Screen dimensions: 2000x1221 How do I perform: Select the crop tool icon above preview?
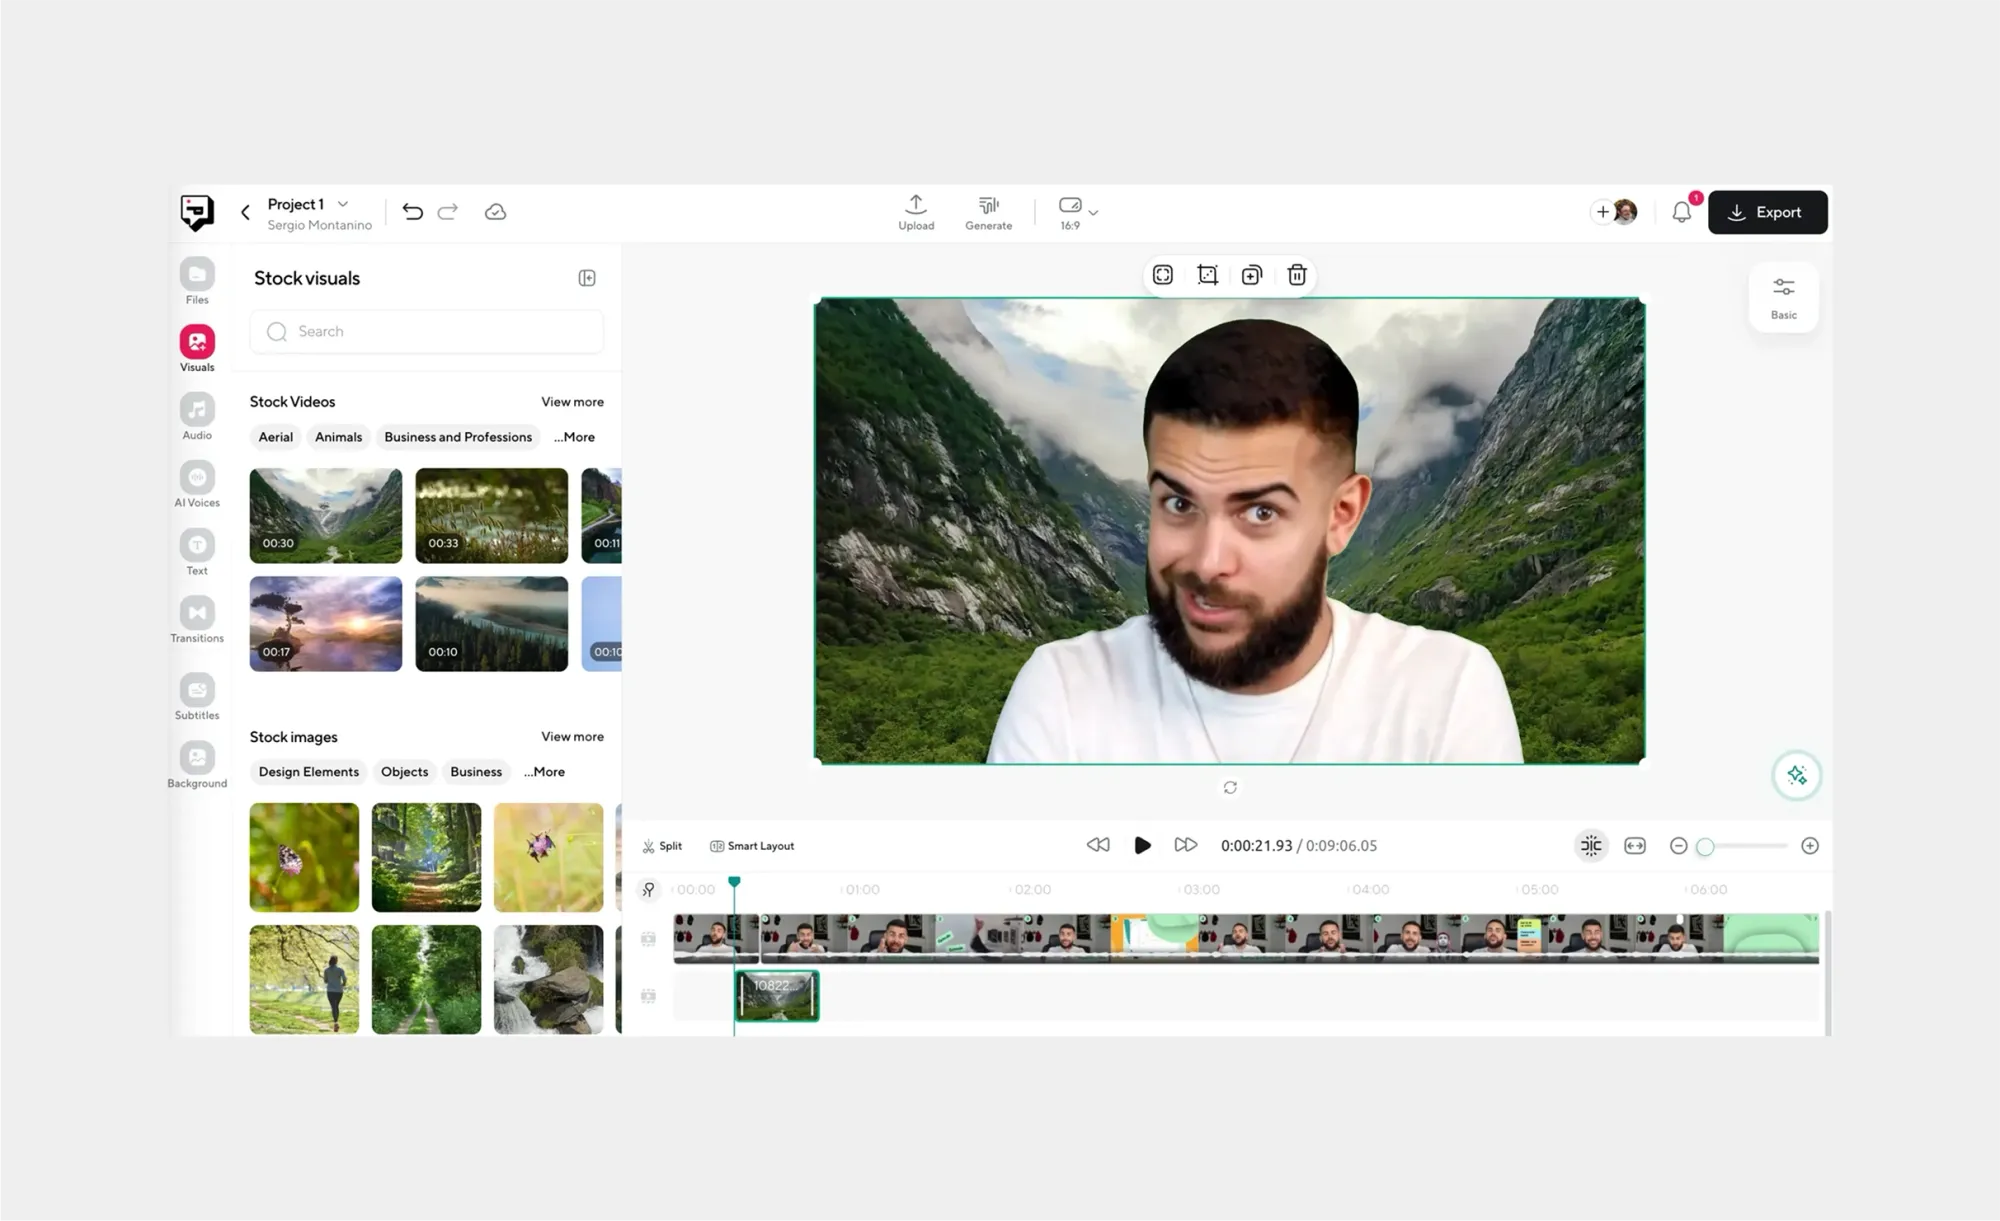(1207, 275)
